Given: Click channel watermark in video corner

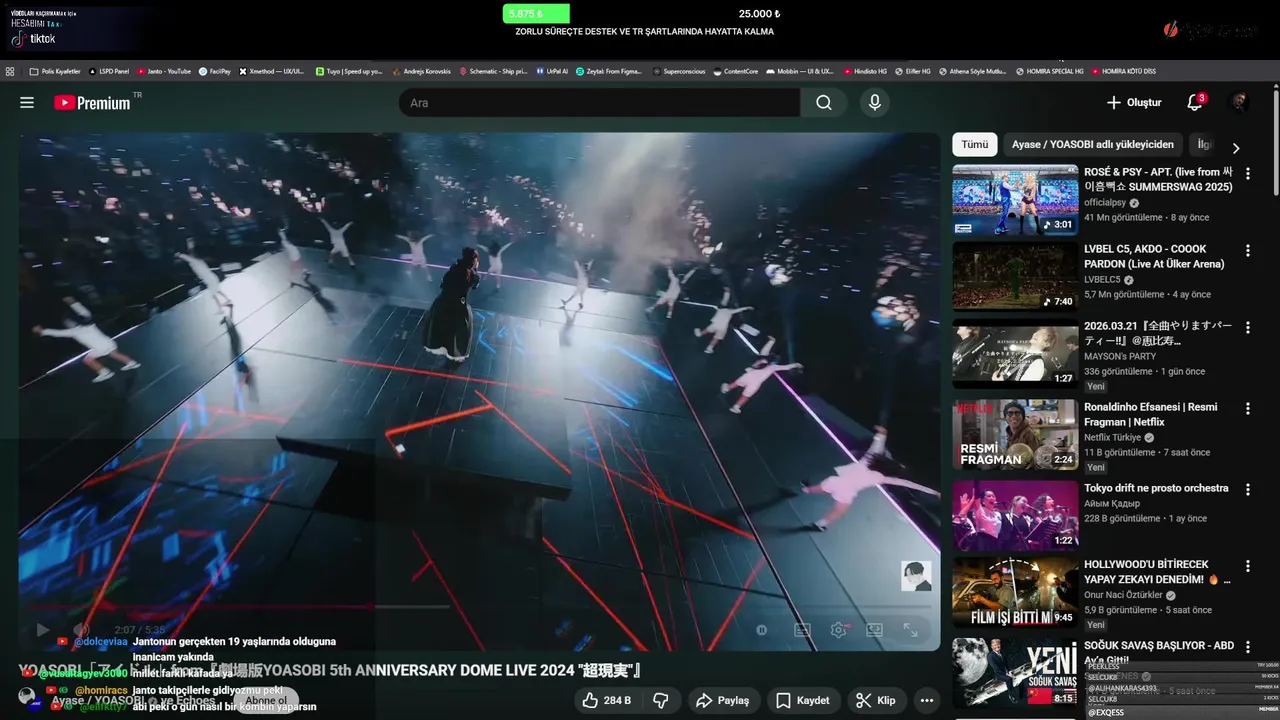Looking at the screenshot, I should tap(916, 576).
